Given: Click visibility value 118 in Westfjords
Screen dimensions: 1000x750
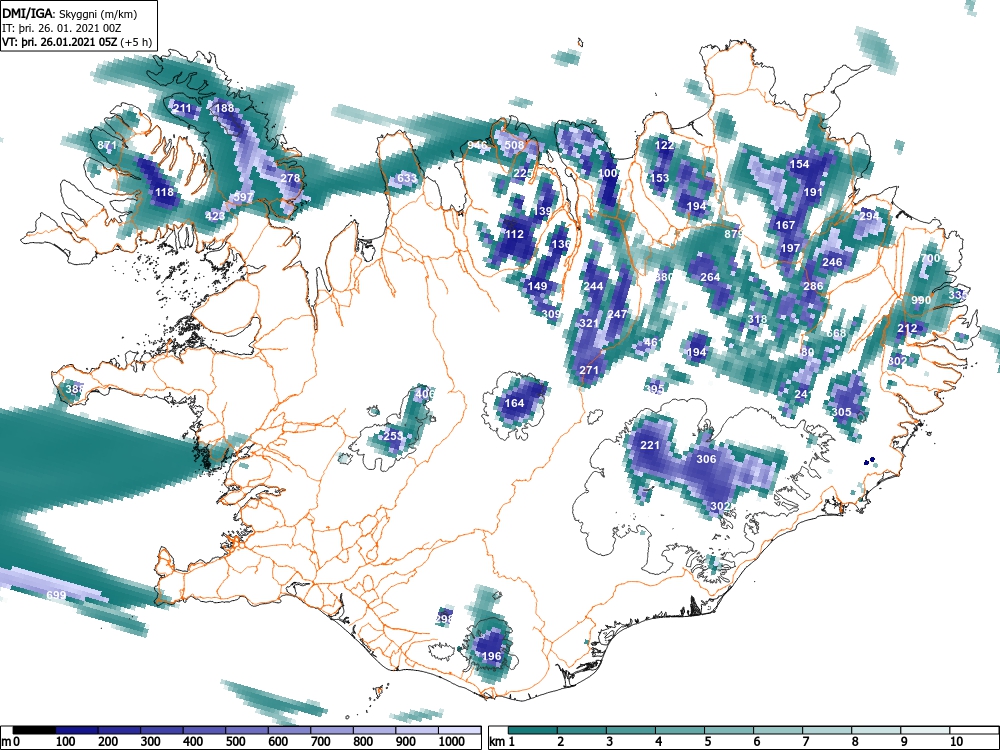Looking at the screenshot, I should (164, 193).
